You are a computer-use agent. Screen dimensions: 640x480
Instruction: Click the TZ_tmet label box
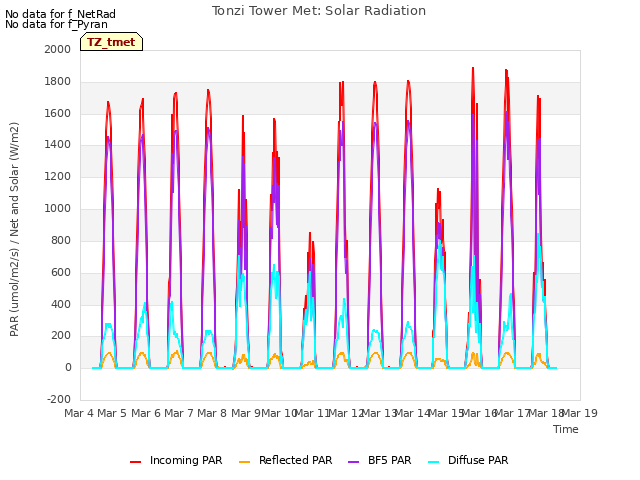tap(111, 42)
